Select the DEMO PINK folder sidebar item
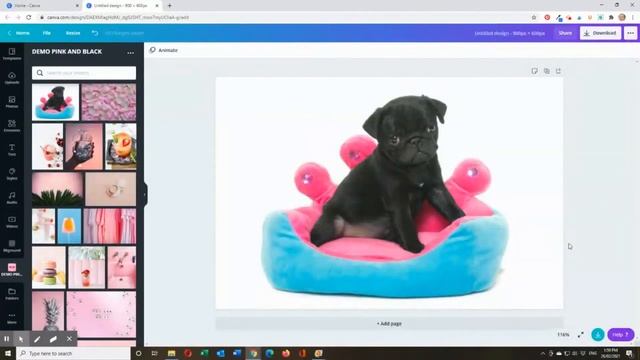Image resolution: width=640 pixels, height=360 pixels. click(12, 270)
